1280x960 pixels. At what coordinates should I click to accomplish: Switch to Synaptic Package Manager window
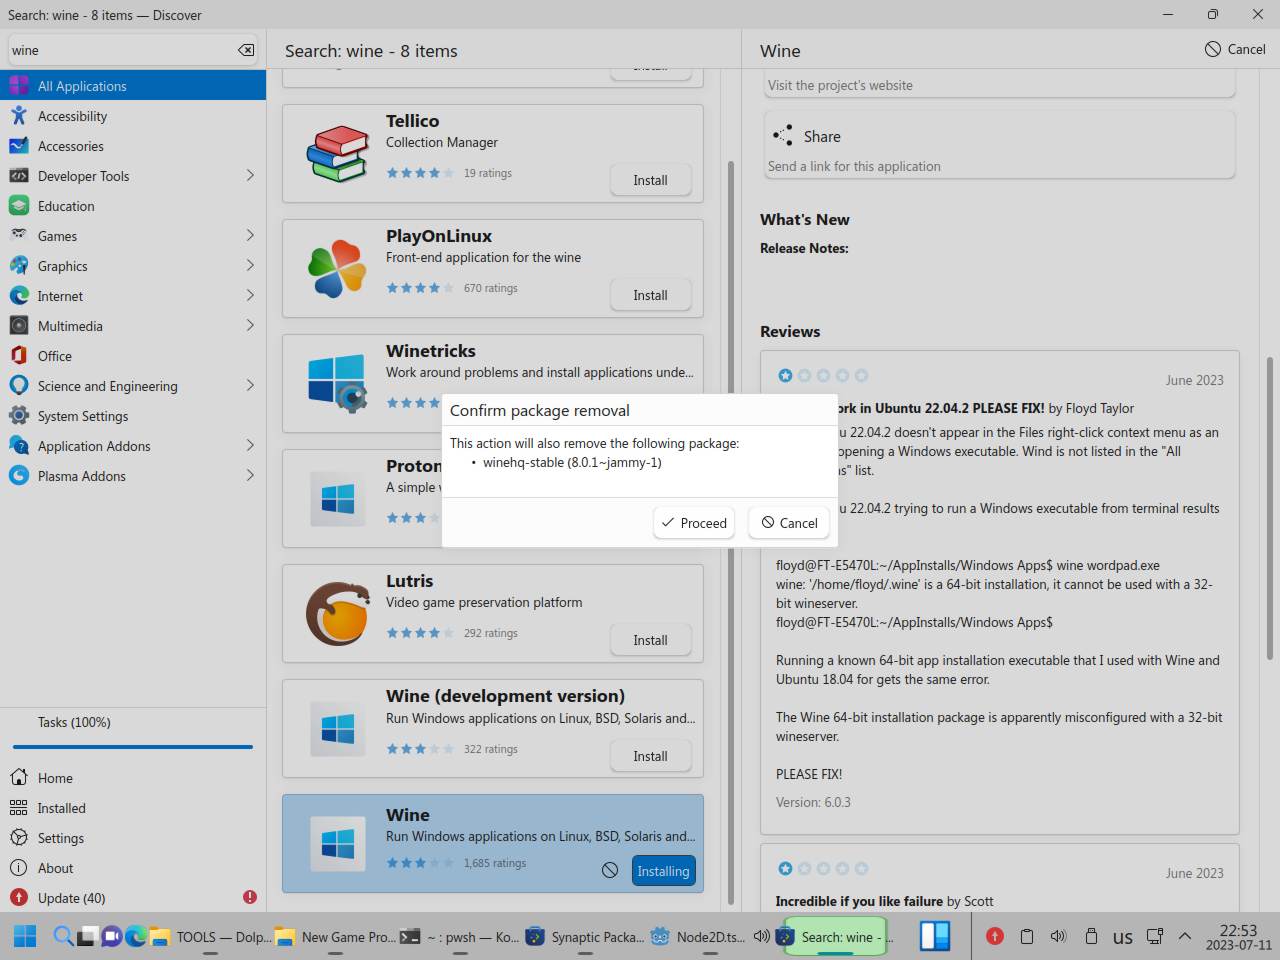585,937
